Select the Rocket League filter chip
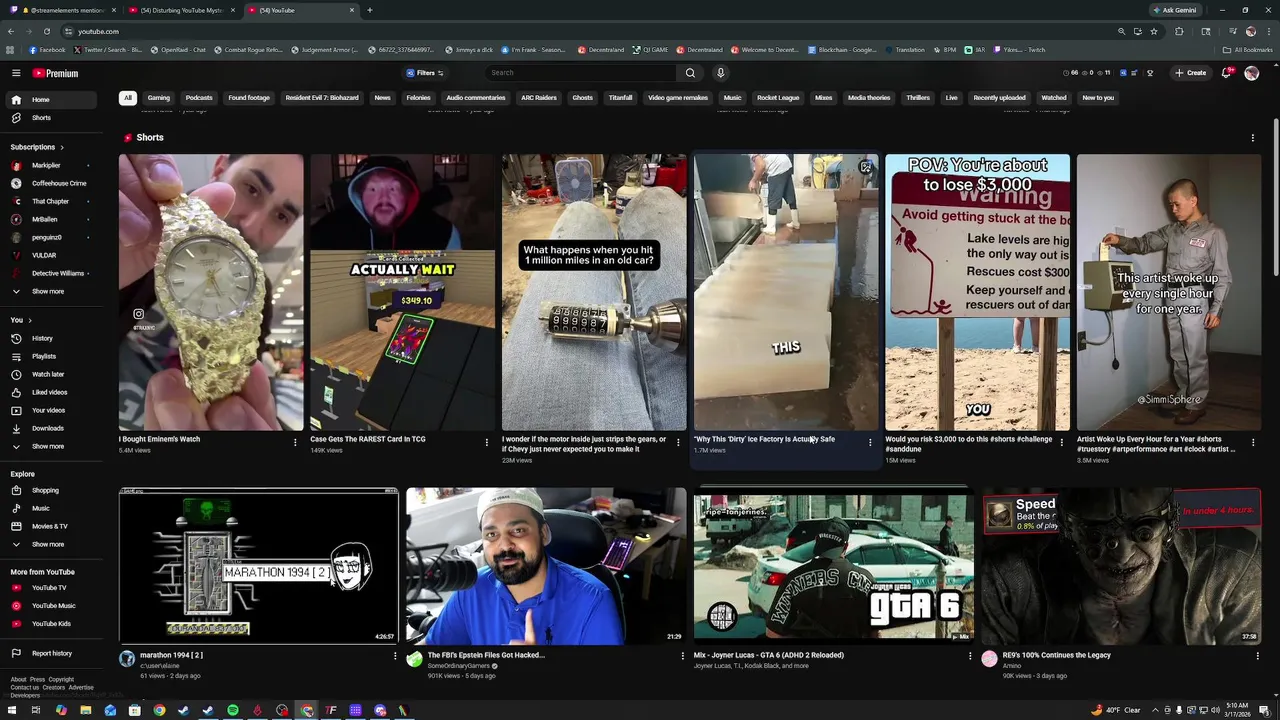1280x720 pixels. (778, 98)
